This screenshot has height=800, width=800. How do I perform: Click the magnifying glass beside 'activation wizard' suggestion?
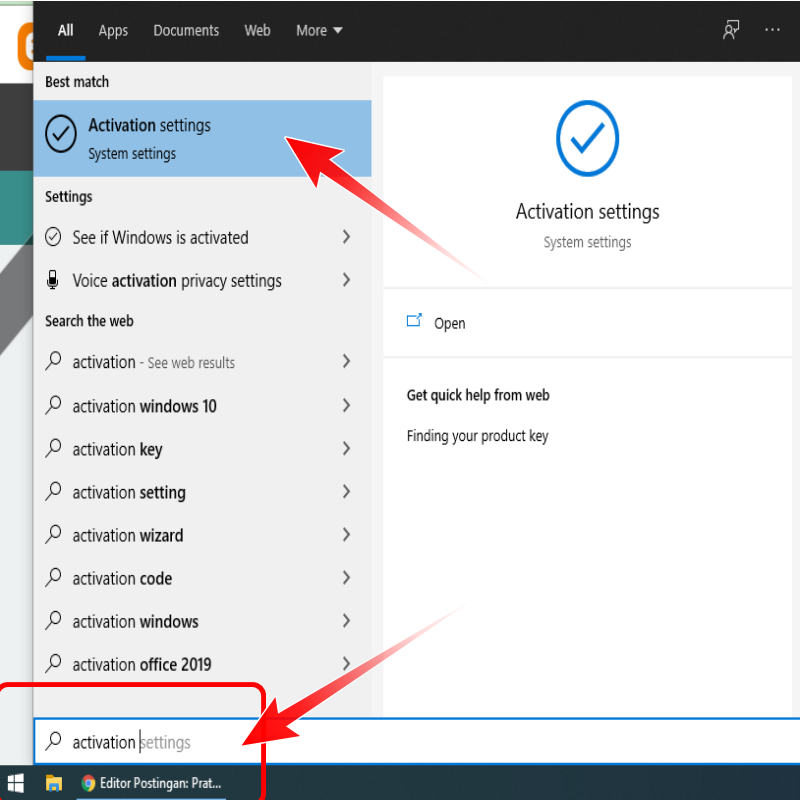click(x=53, y=535)
